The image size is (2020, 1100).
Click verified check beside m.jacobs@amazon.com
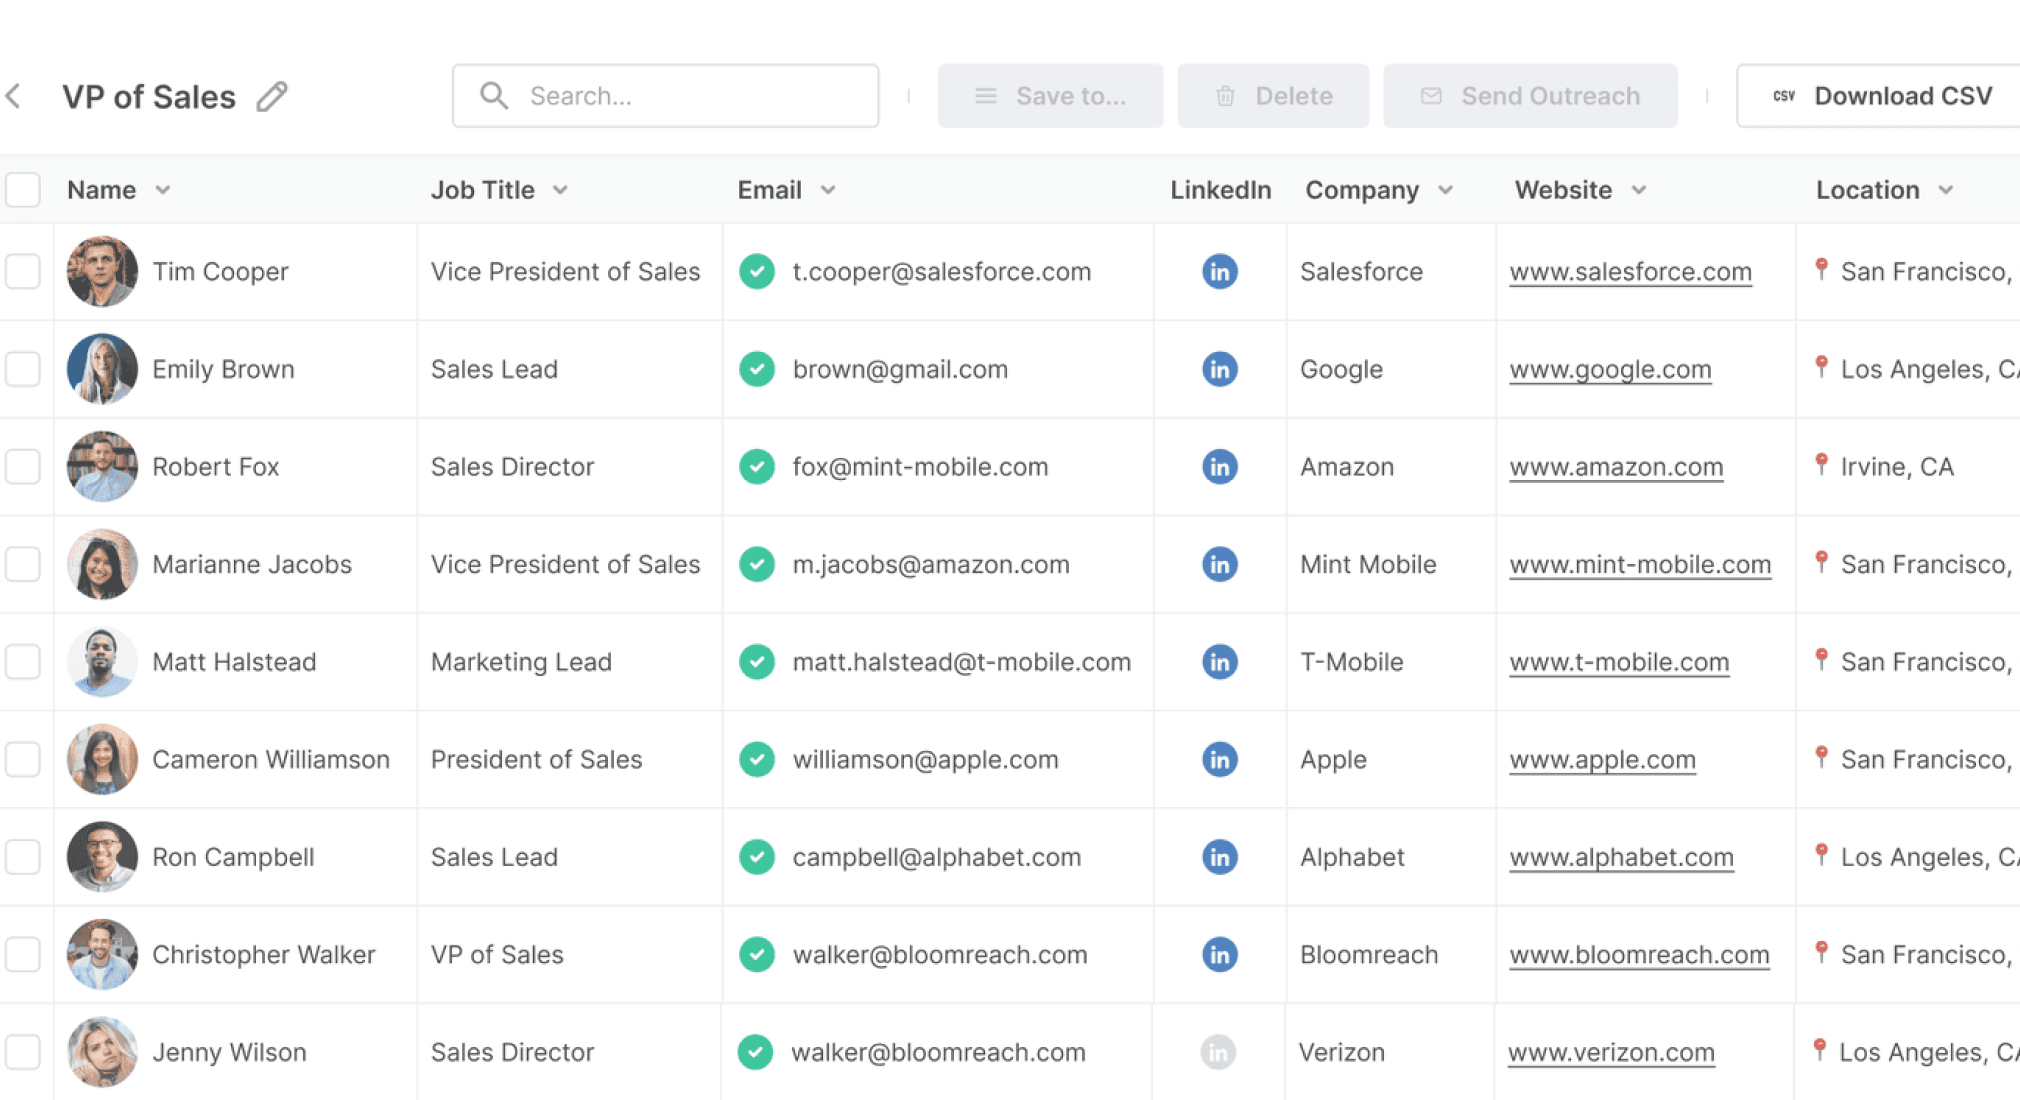pos(757,564)
